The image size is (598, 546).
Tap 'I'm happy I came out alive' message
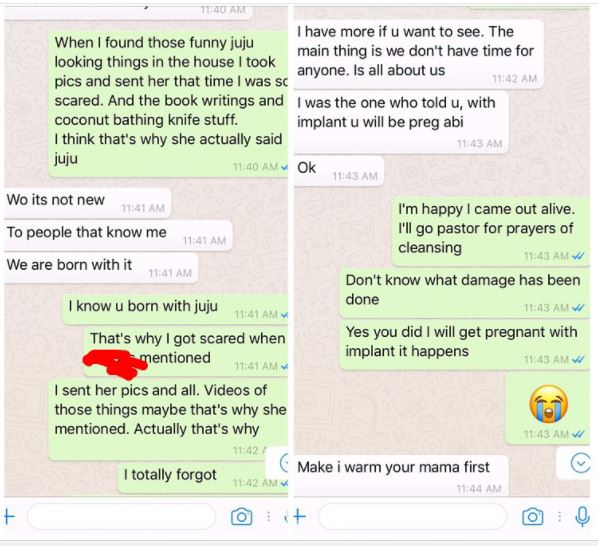(x=491, y=231)
